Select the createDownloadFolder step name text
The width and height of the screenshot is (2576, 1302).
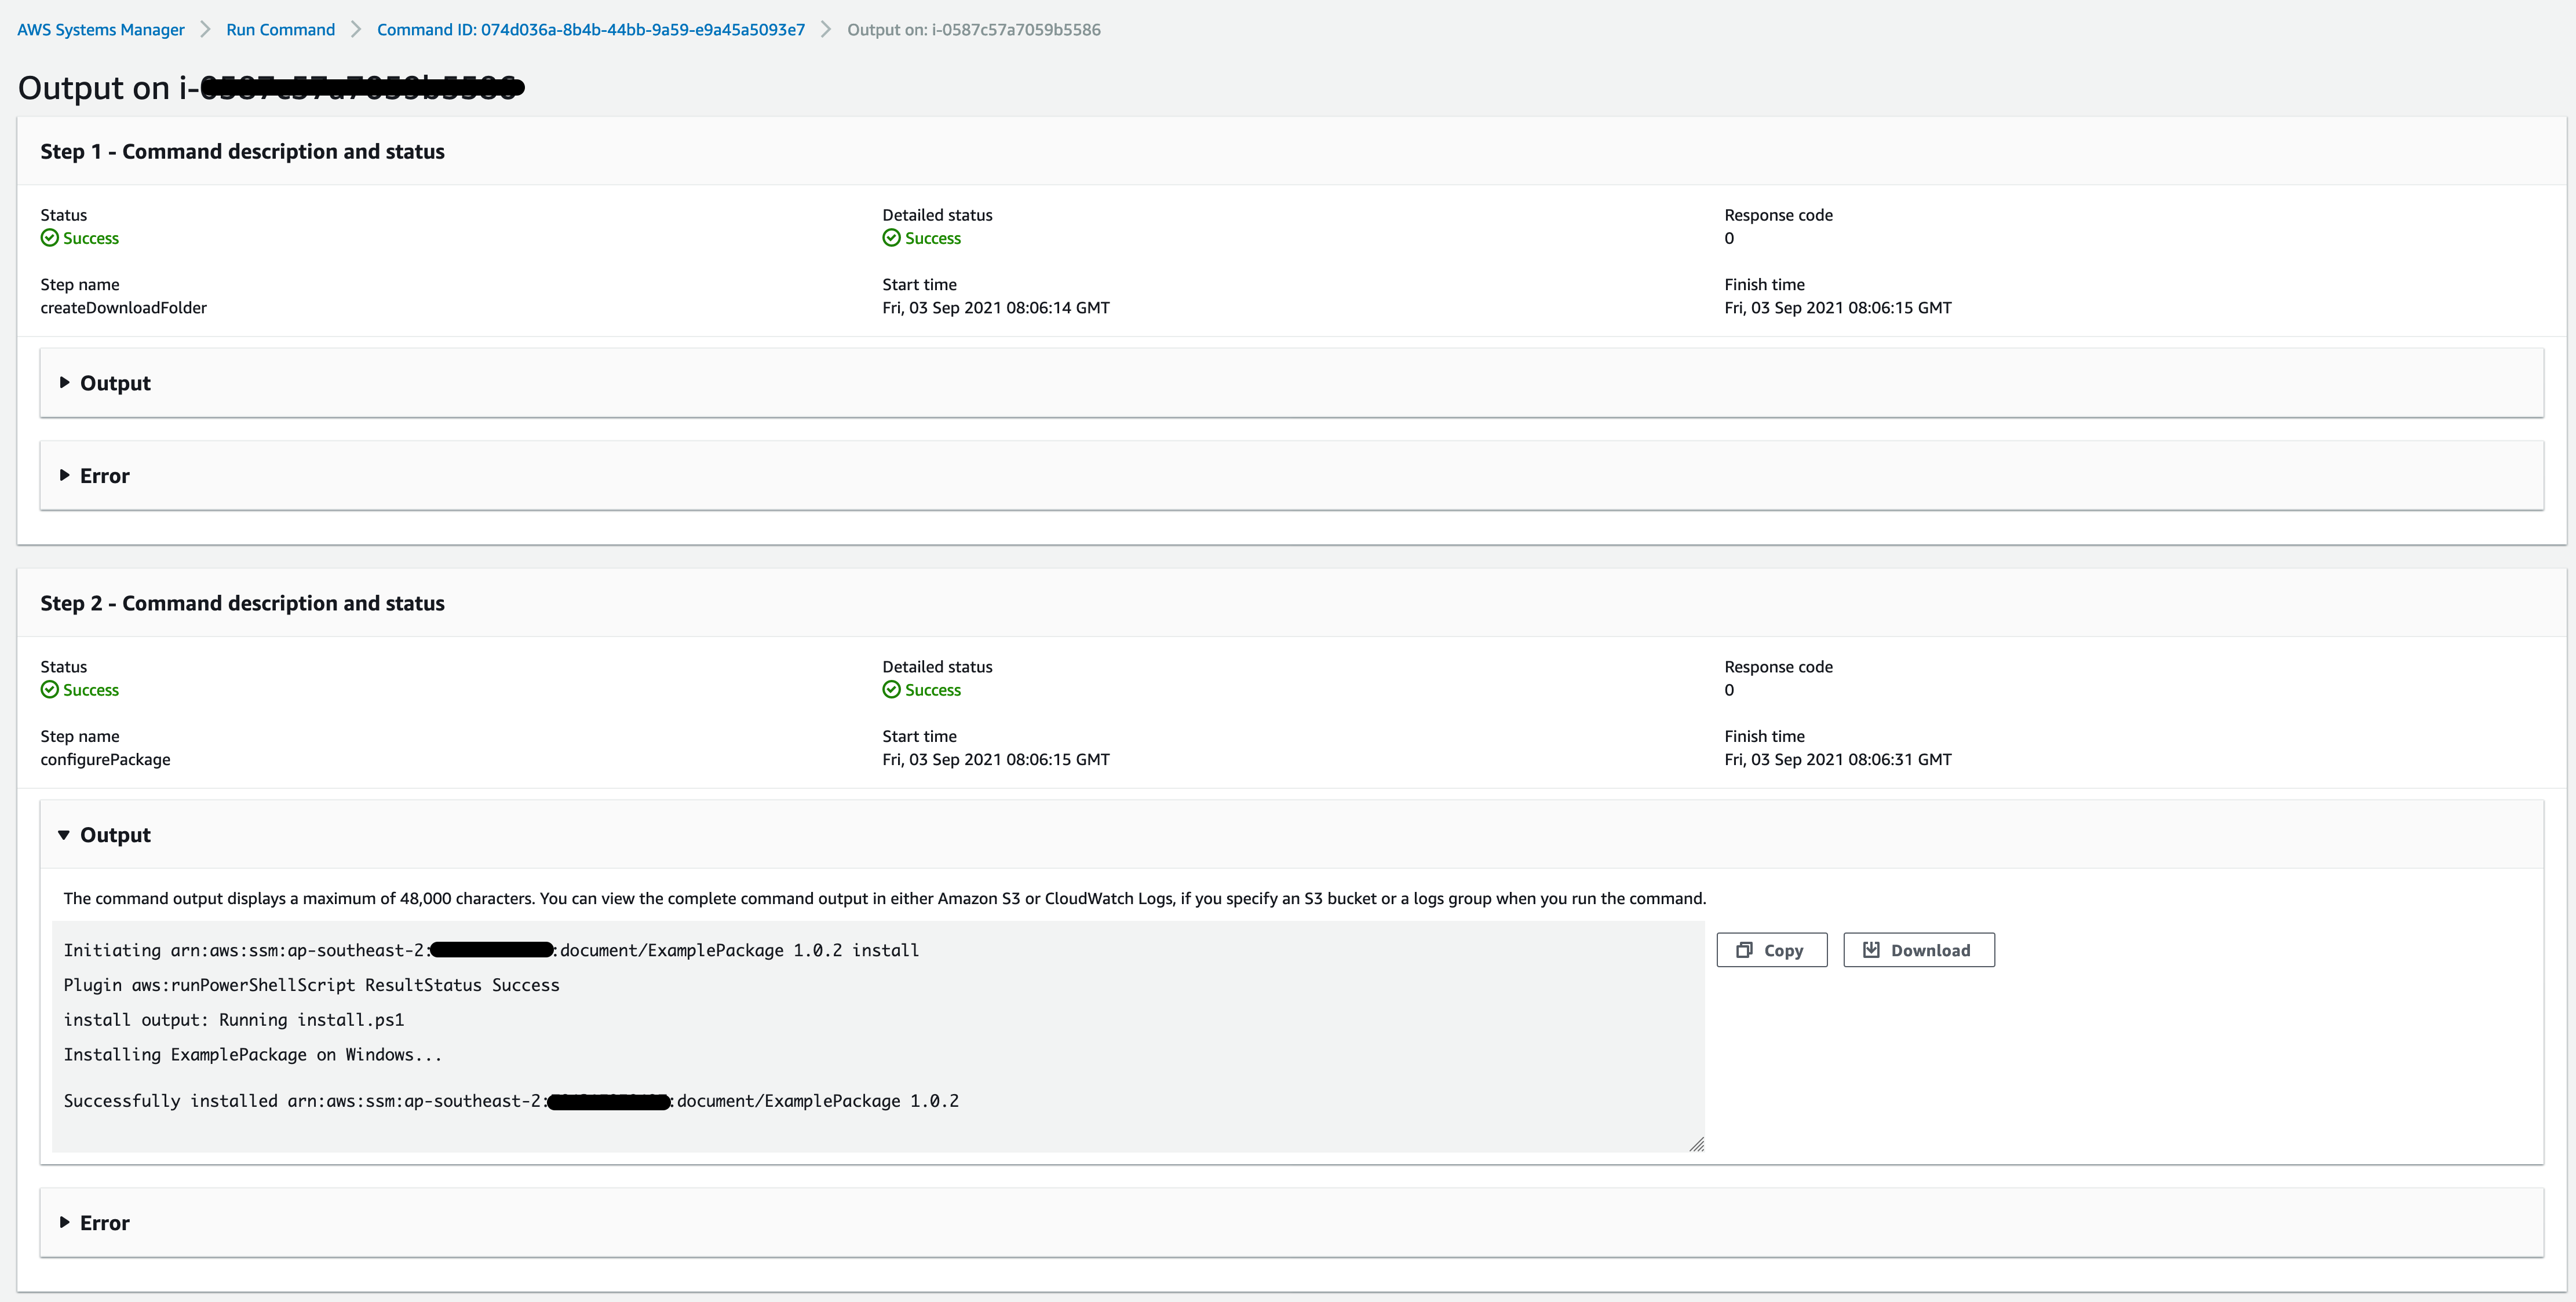click(x=123, y=307)
